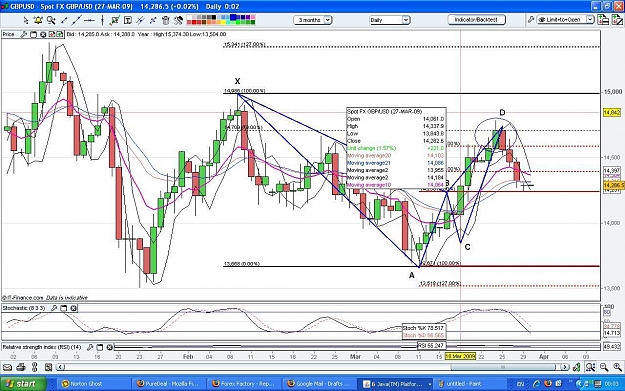Switch to Java(TM) Platform taskbar item
The image size is (625, 391).
(395, 384)
